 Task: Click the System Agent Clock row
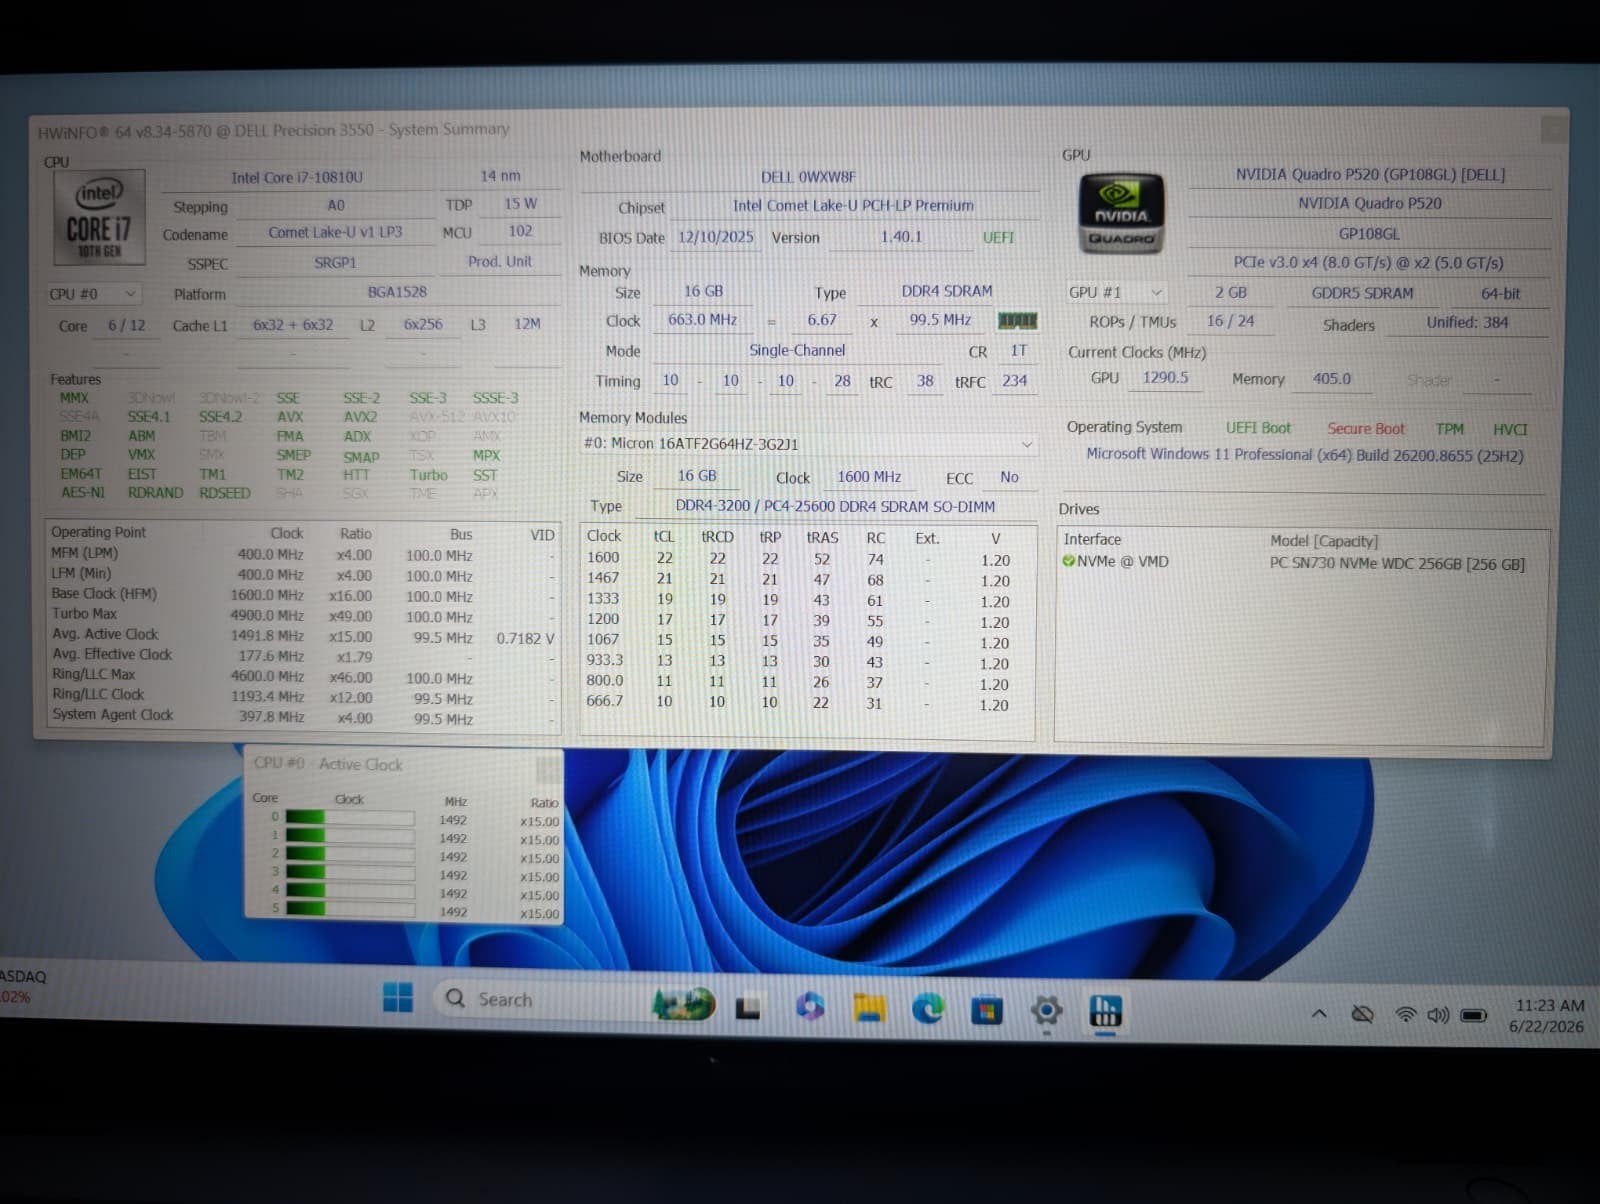point(303,716)
